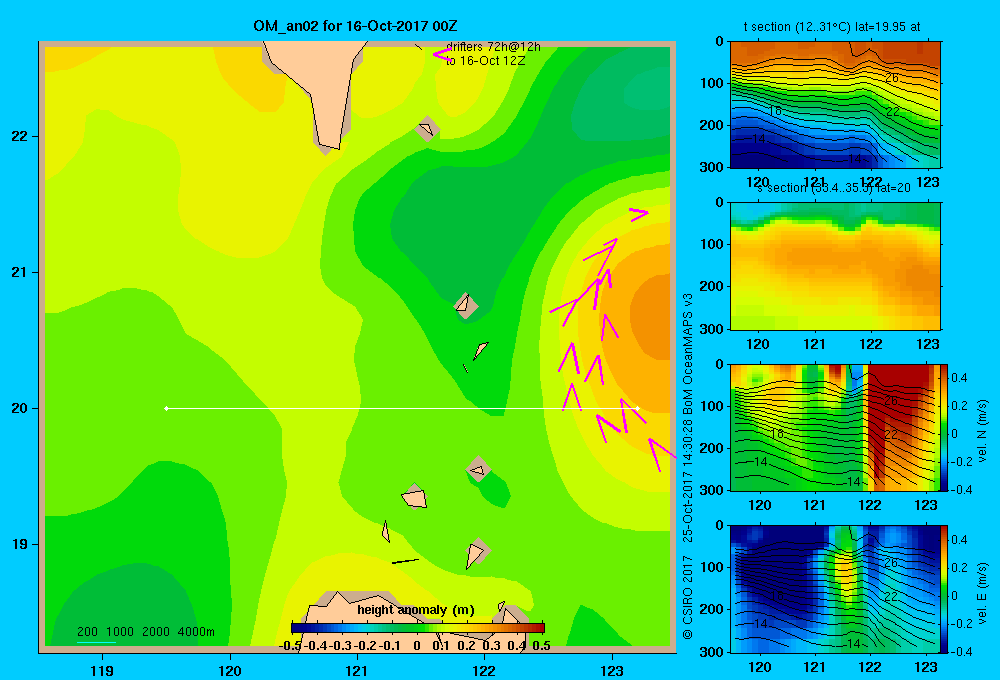Screen dimensions: 1000x680
Task: Click the vertical CSIRO BoM OceanMAPS copyright text
Action: click(x=687, y=466)
